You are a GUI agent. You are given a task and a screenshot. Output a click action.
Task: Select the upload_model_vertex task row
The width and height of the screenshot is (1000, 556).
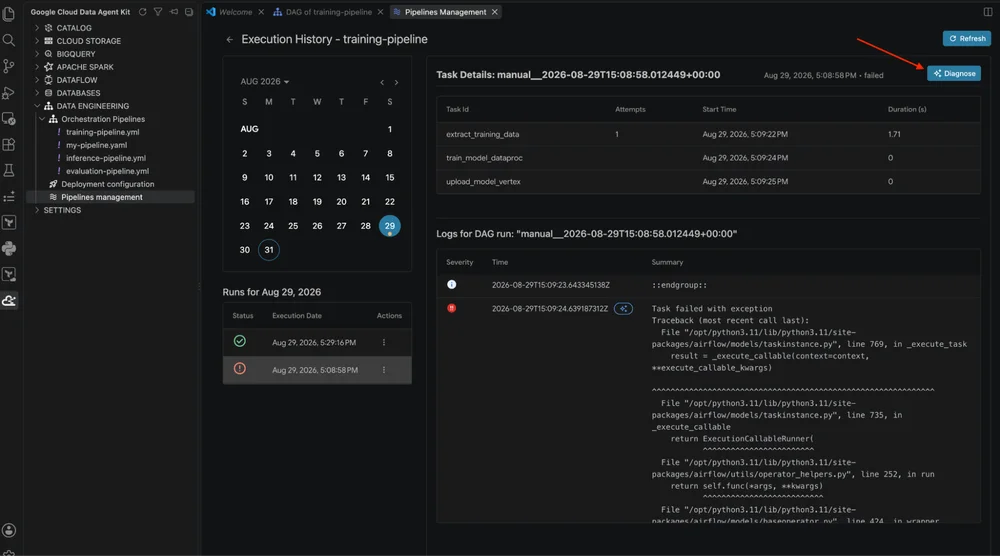pyautogui.click(x=708, y=182)
